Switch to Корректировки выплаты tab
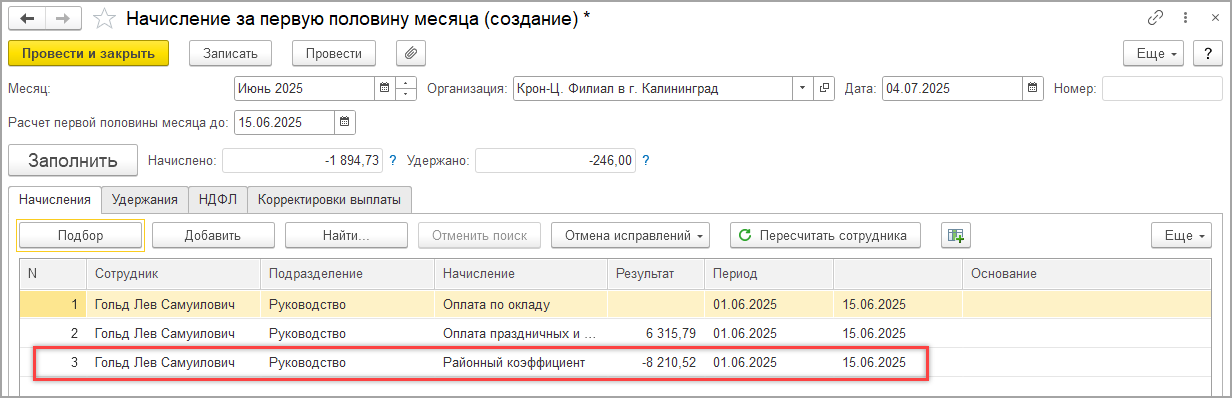Viewport: 1232px width, 398px height. pos(329,199)
